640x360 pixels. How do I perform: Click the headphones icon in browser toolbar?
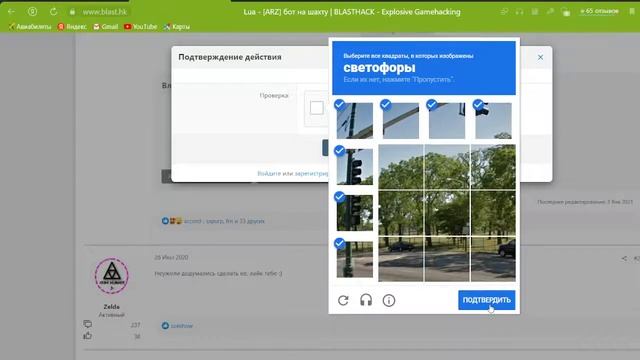click(x=519, y=12)
